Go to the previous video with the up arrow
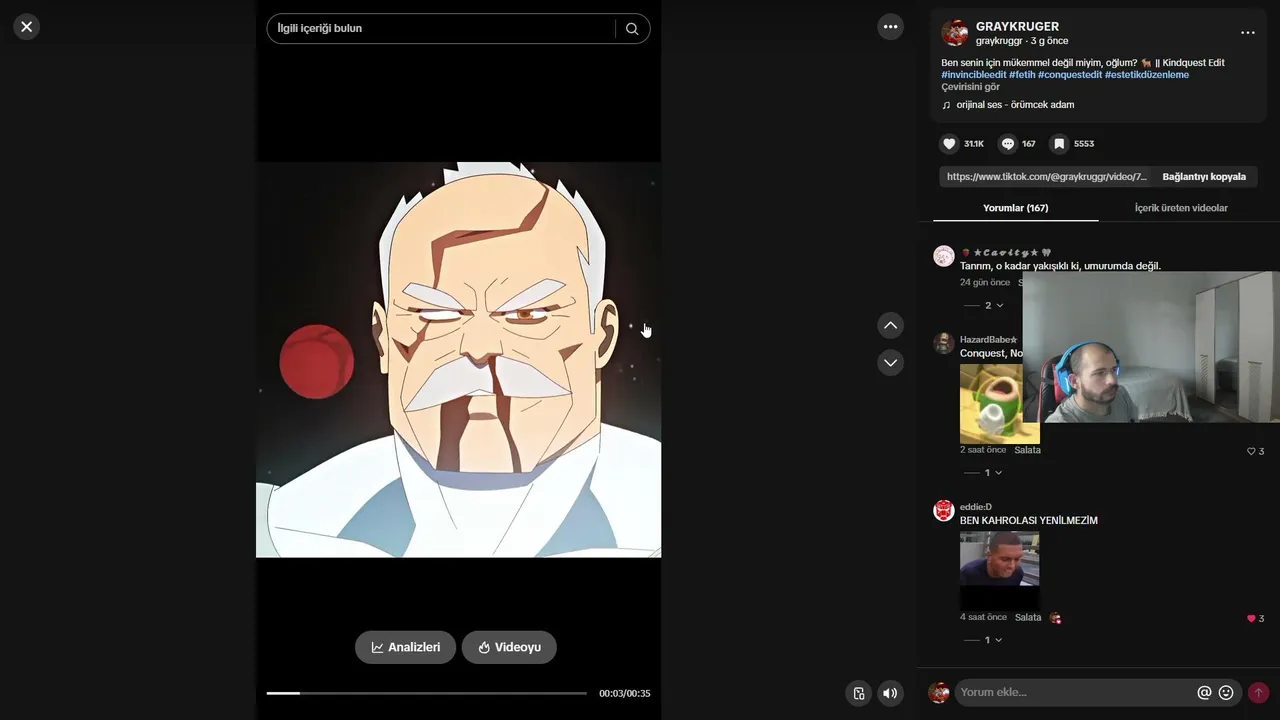The height and width of the screenshot is (720, 1280). click(x=891, y=325)
